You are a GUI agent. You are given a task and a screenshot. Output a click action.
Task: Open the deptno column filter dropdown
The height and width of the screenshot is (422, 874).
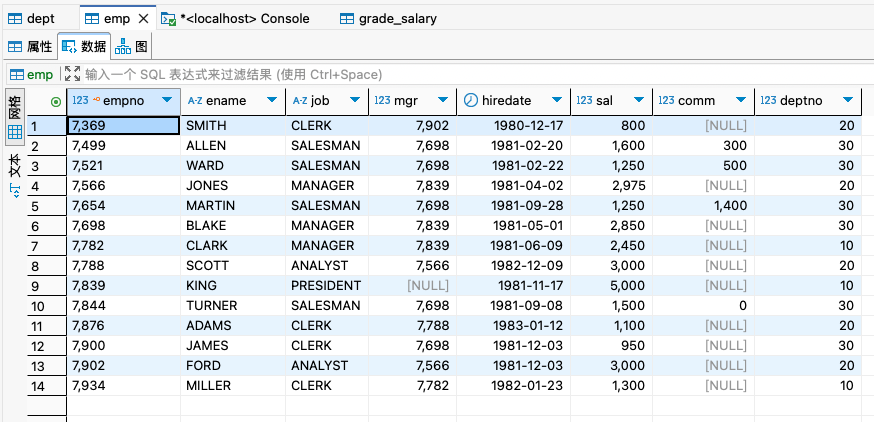point(848,100)
